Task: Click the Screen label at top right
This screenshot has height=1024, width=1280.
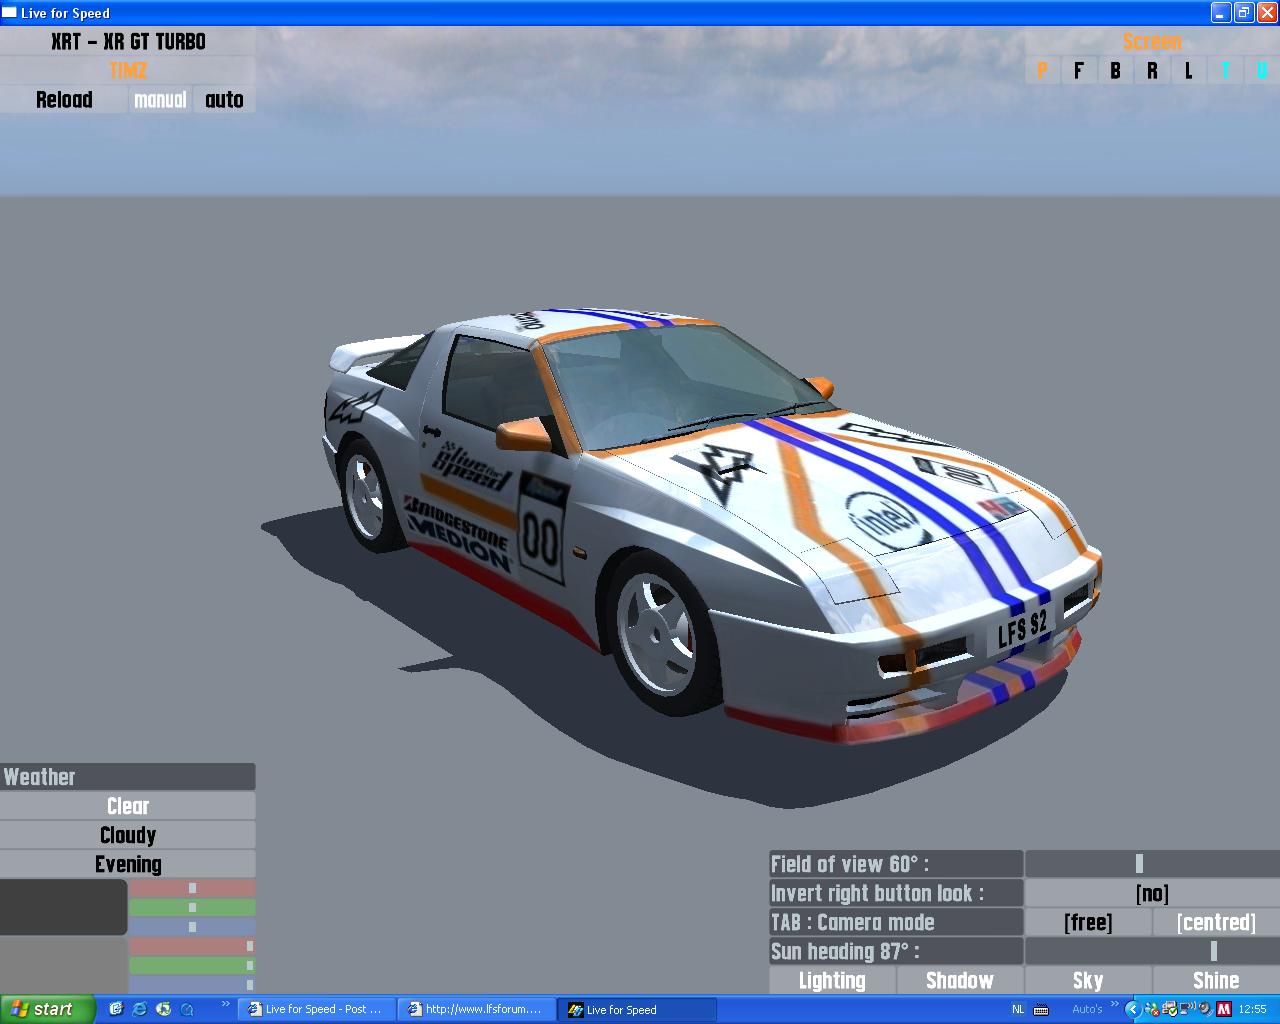Action: coord(1152,42)
